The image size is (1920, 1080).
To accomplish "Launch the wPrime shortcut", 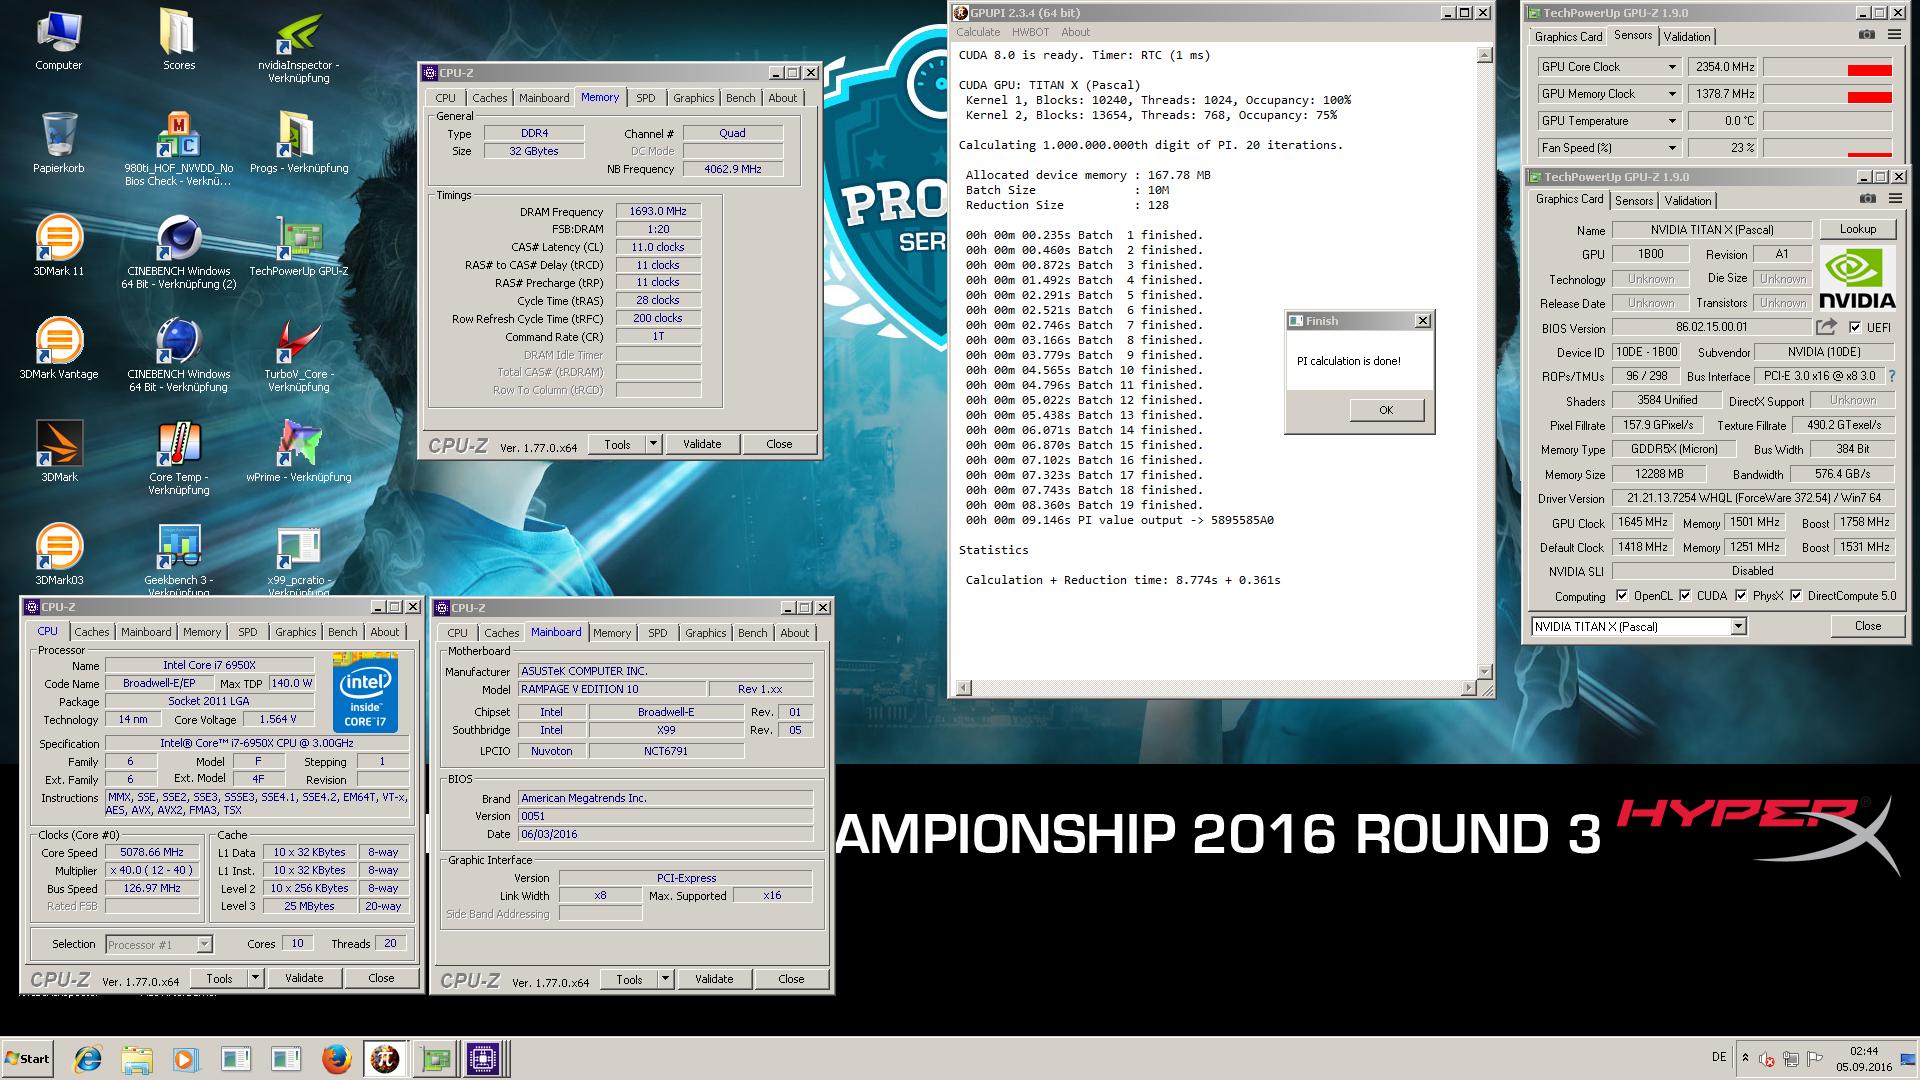I will [x=299, y=452].
